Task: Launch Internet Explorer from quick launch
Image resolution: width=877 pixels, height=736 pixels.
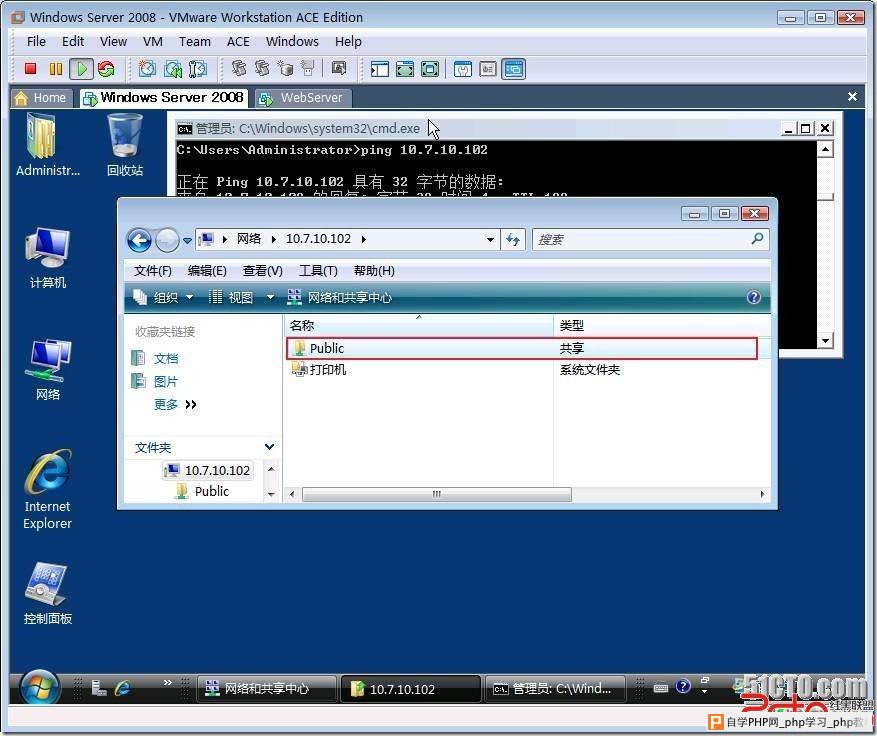Action: click(x=122, y=688)
